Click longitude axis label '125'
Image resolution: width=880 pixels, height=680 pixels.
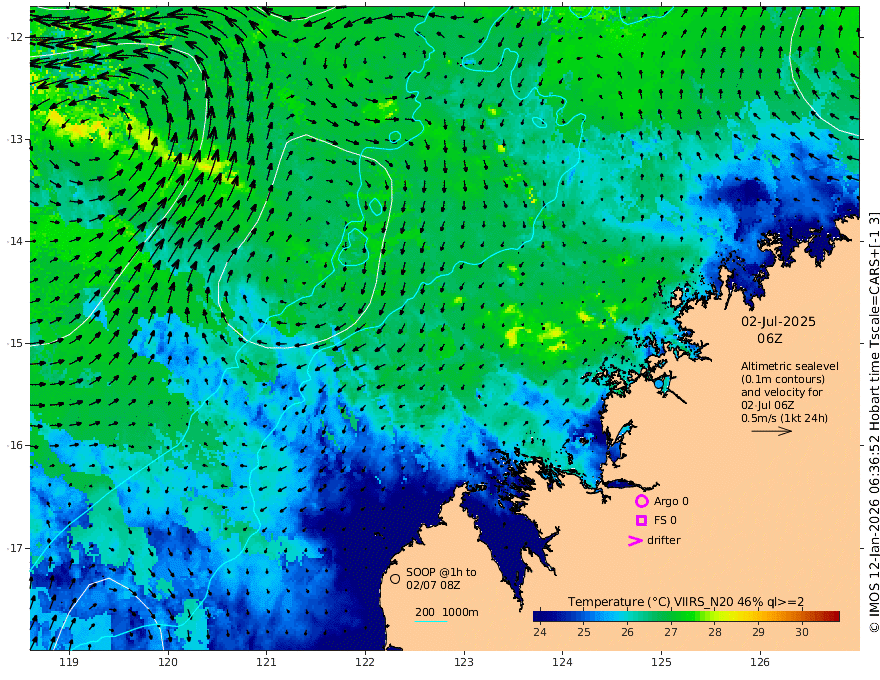(661, 662)
